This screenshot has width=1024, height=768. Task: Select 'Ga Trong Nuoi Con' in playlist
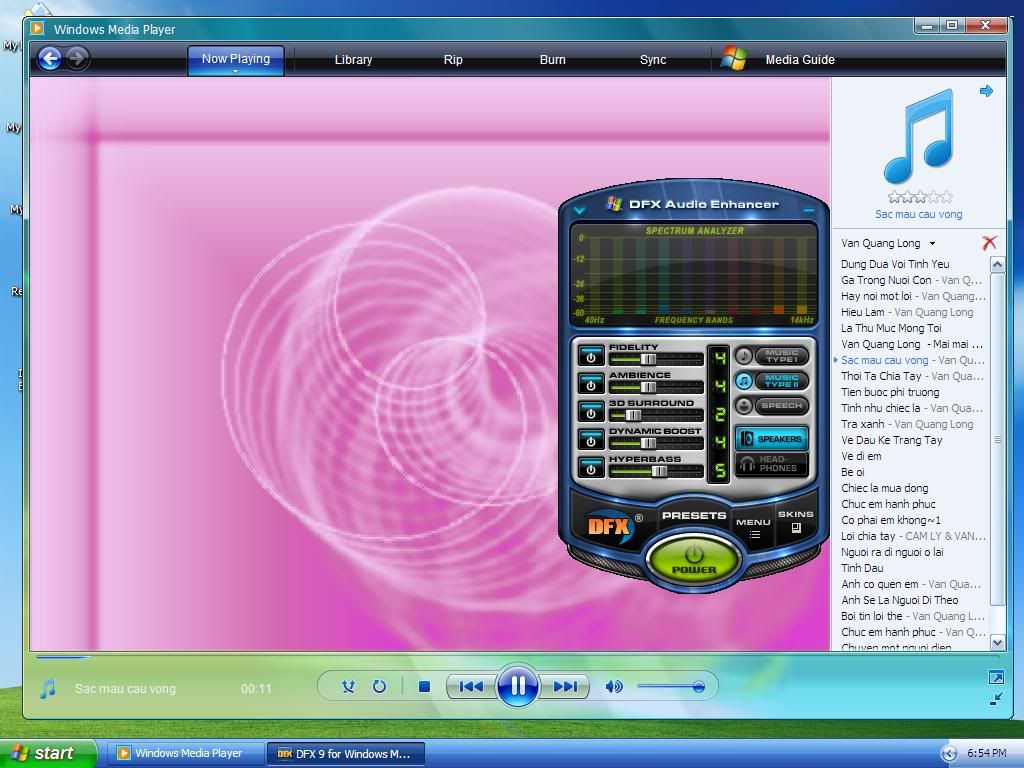[914, 280]
